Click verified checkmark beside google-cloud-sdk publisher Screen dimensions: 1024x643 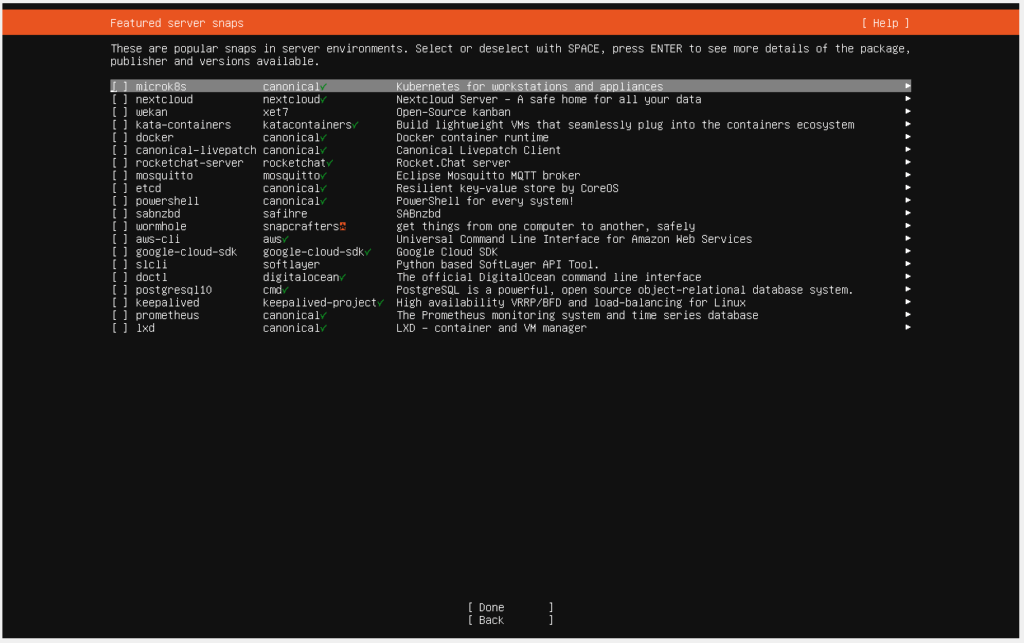tap(368, 252)
